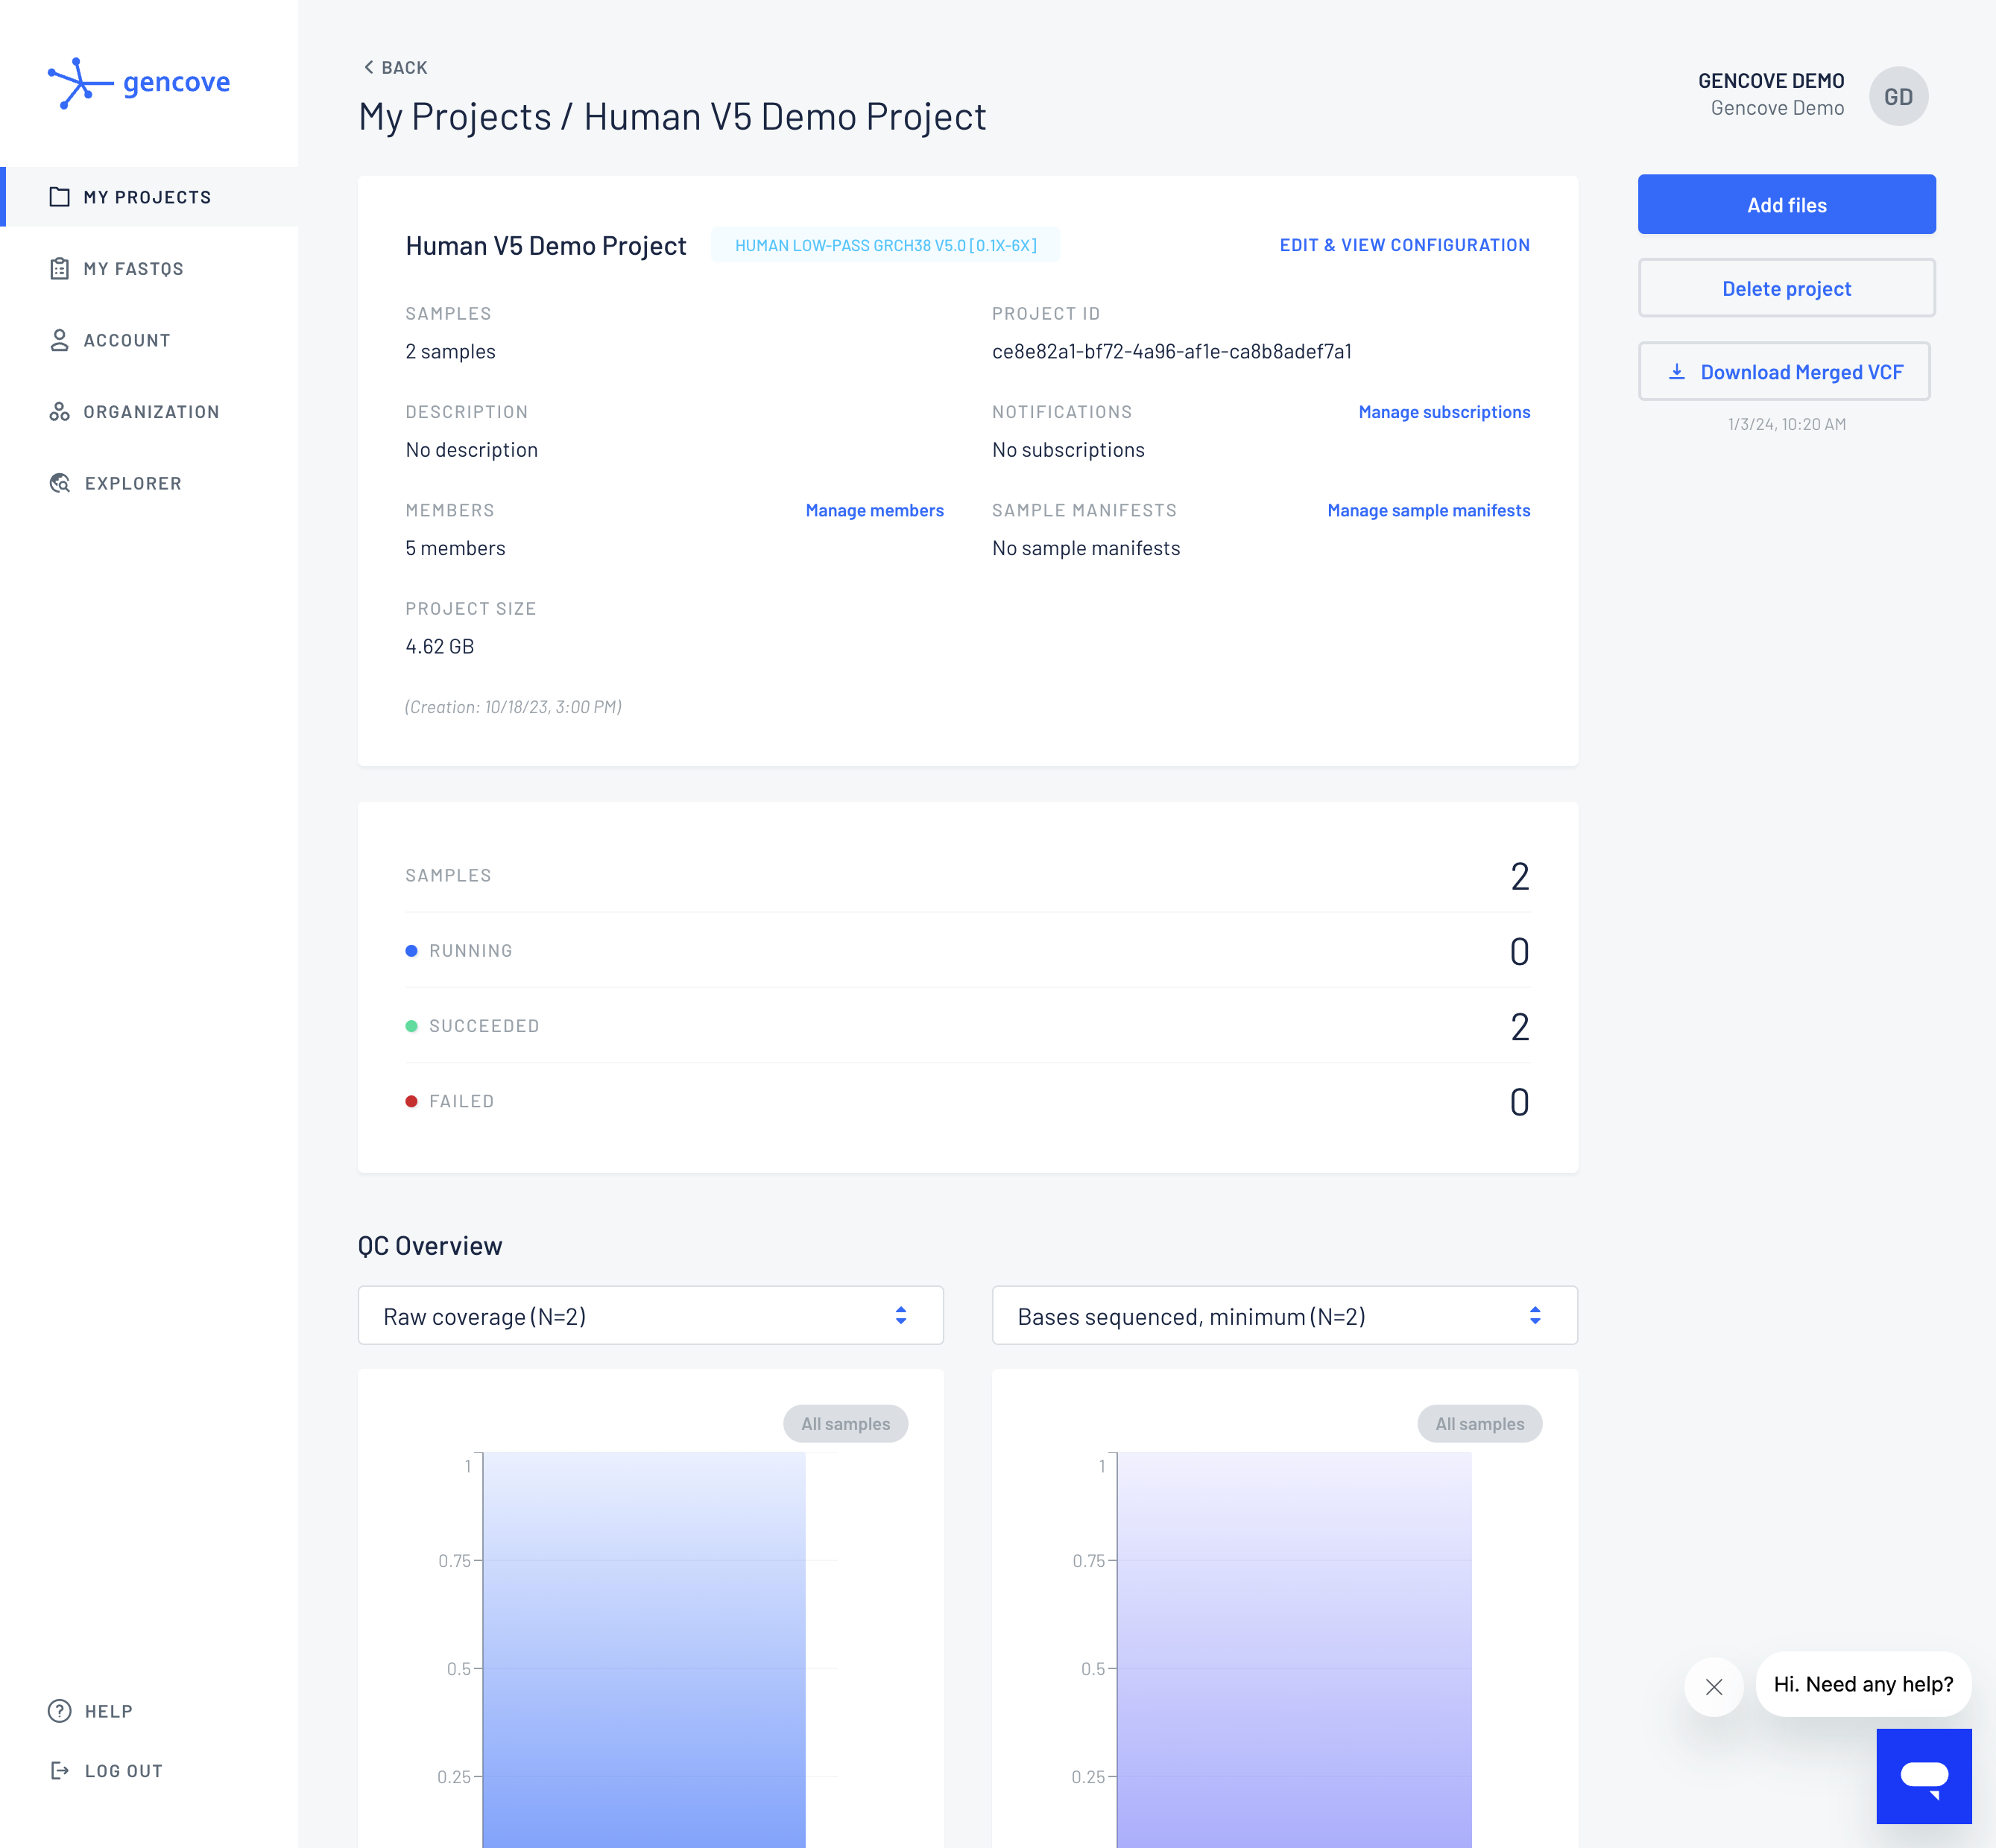Click Download Merged VCF button

(1784, 372)
